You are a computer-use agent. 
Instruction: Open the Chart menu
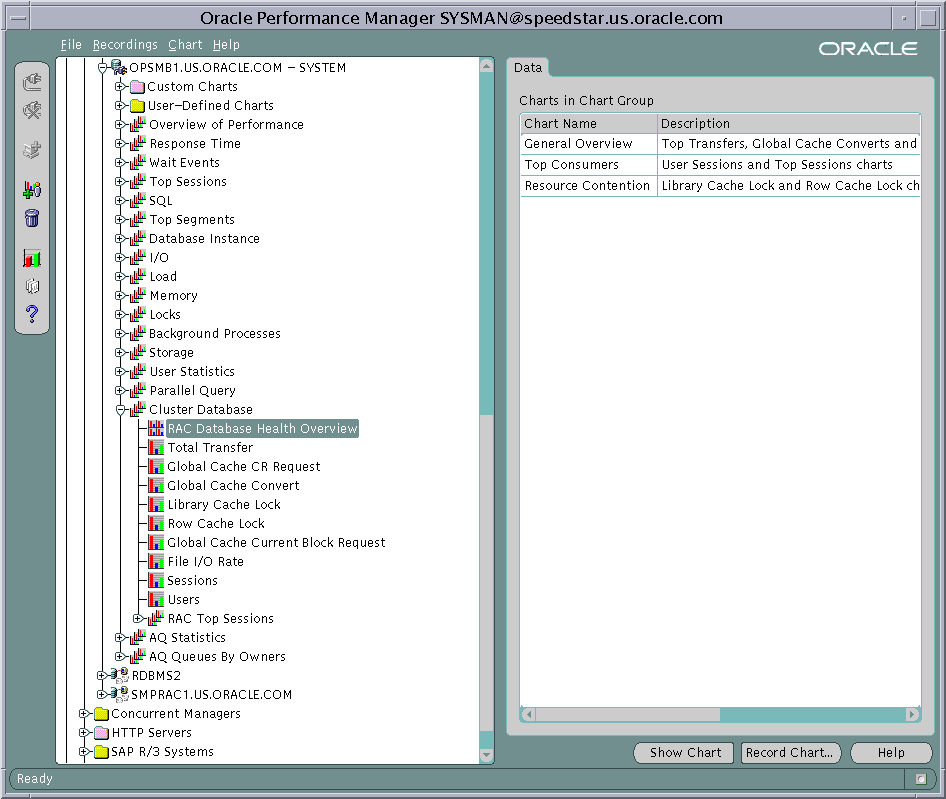pos(185,44)
